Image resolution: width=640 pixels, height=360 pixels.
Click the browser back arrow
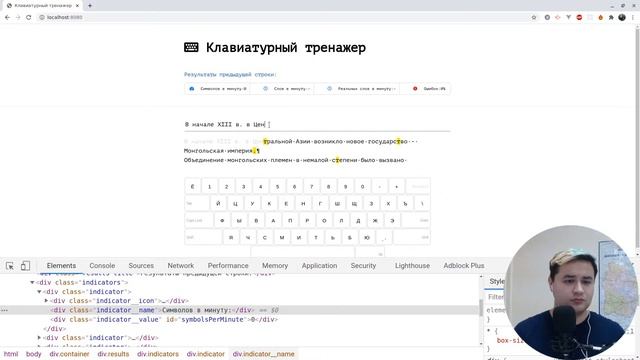point(7,17)
